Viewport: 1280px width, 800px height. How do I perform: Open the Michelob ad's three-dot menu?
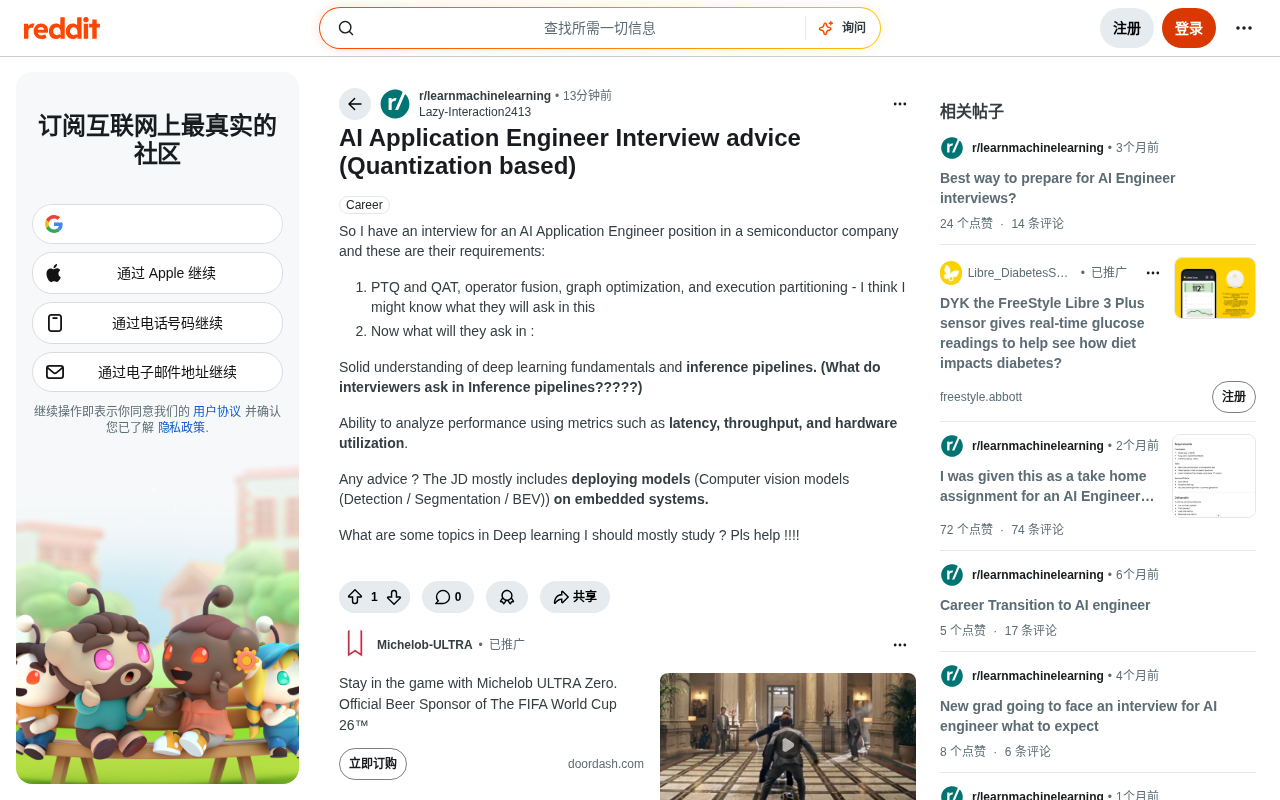coord(900,645)
